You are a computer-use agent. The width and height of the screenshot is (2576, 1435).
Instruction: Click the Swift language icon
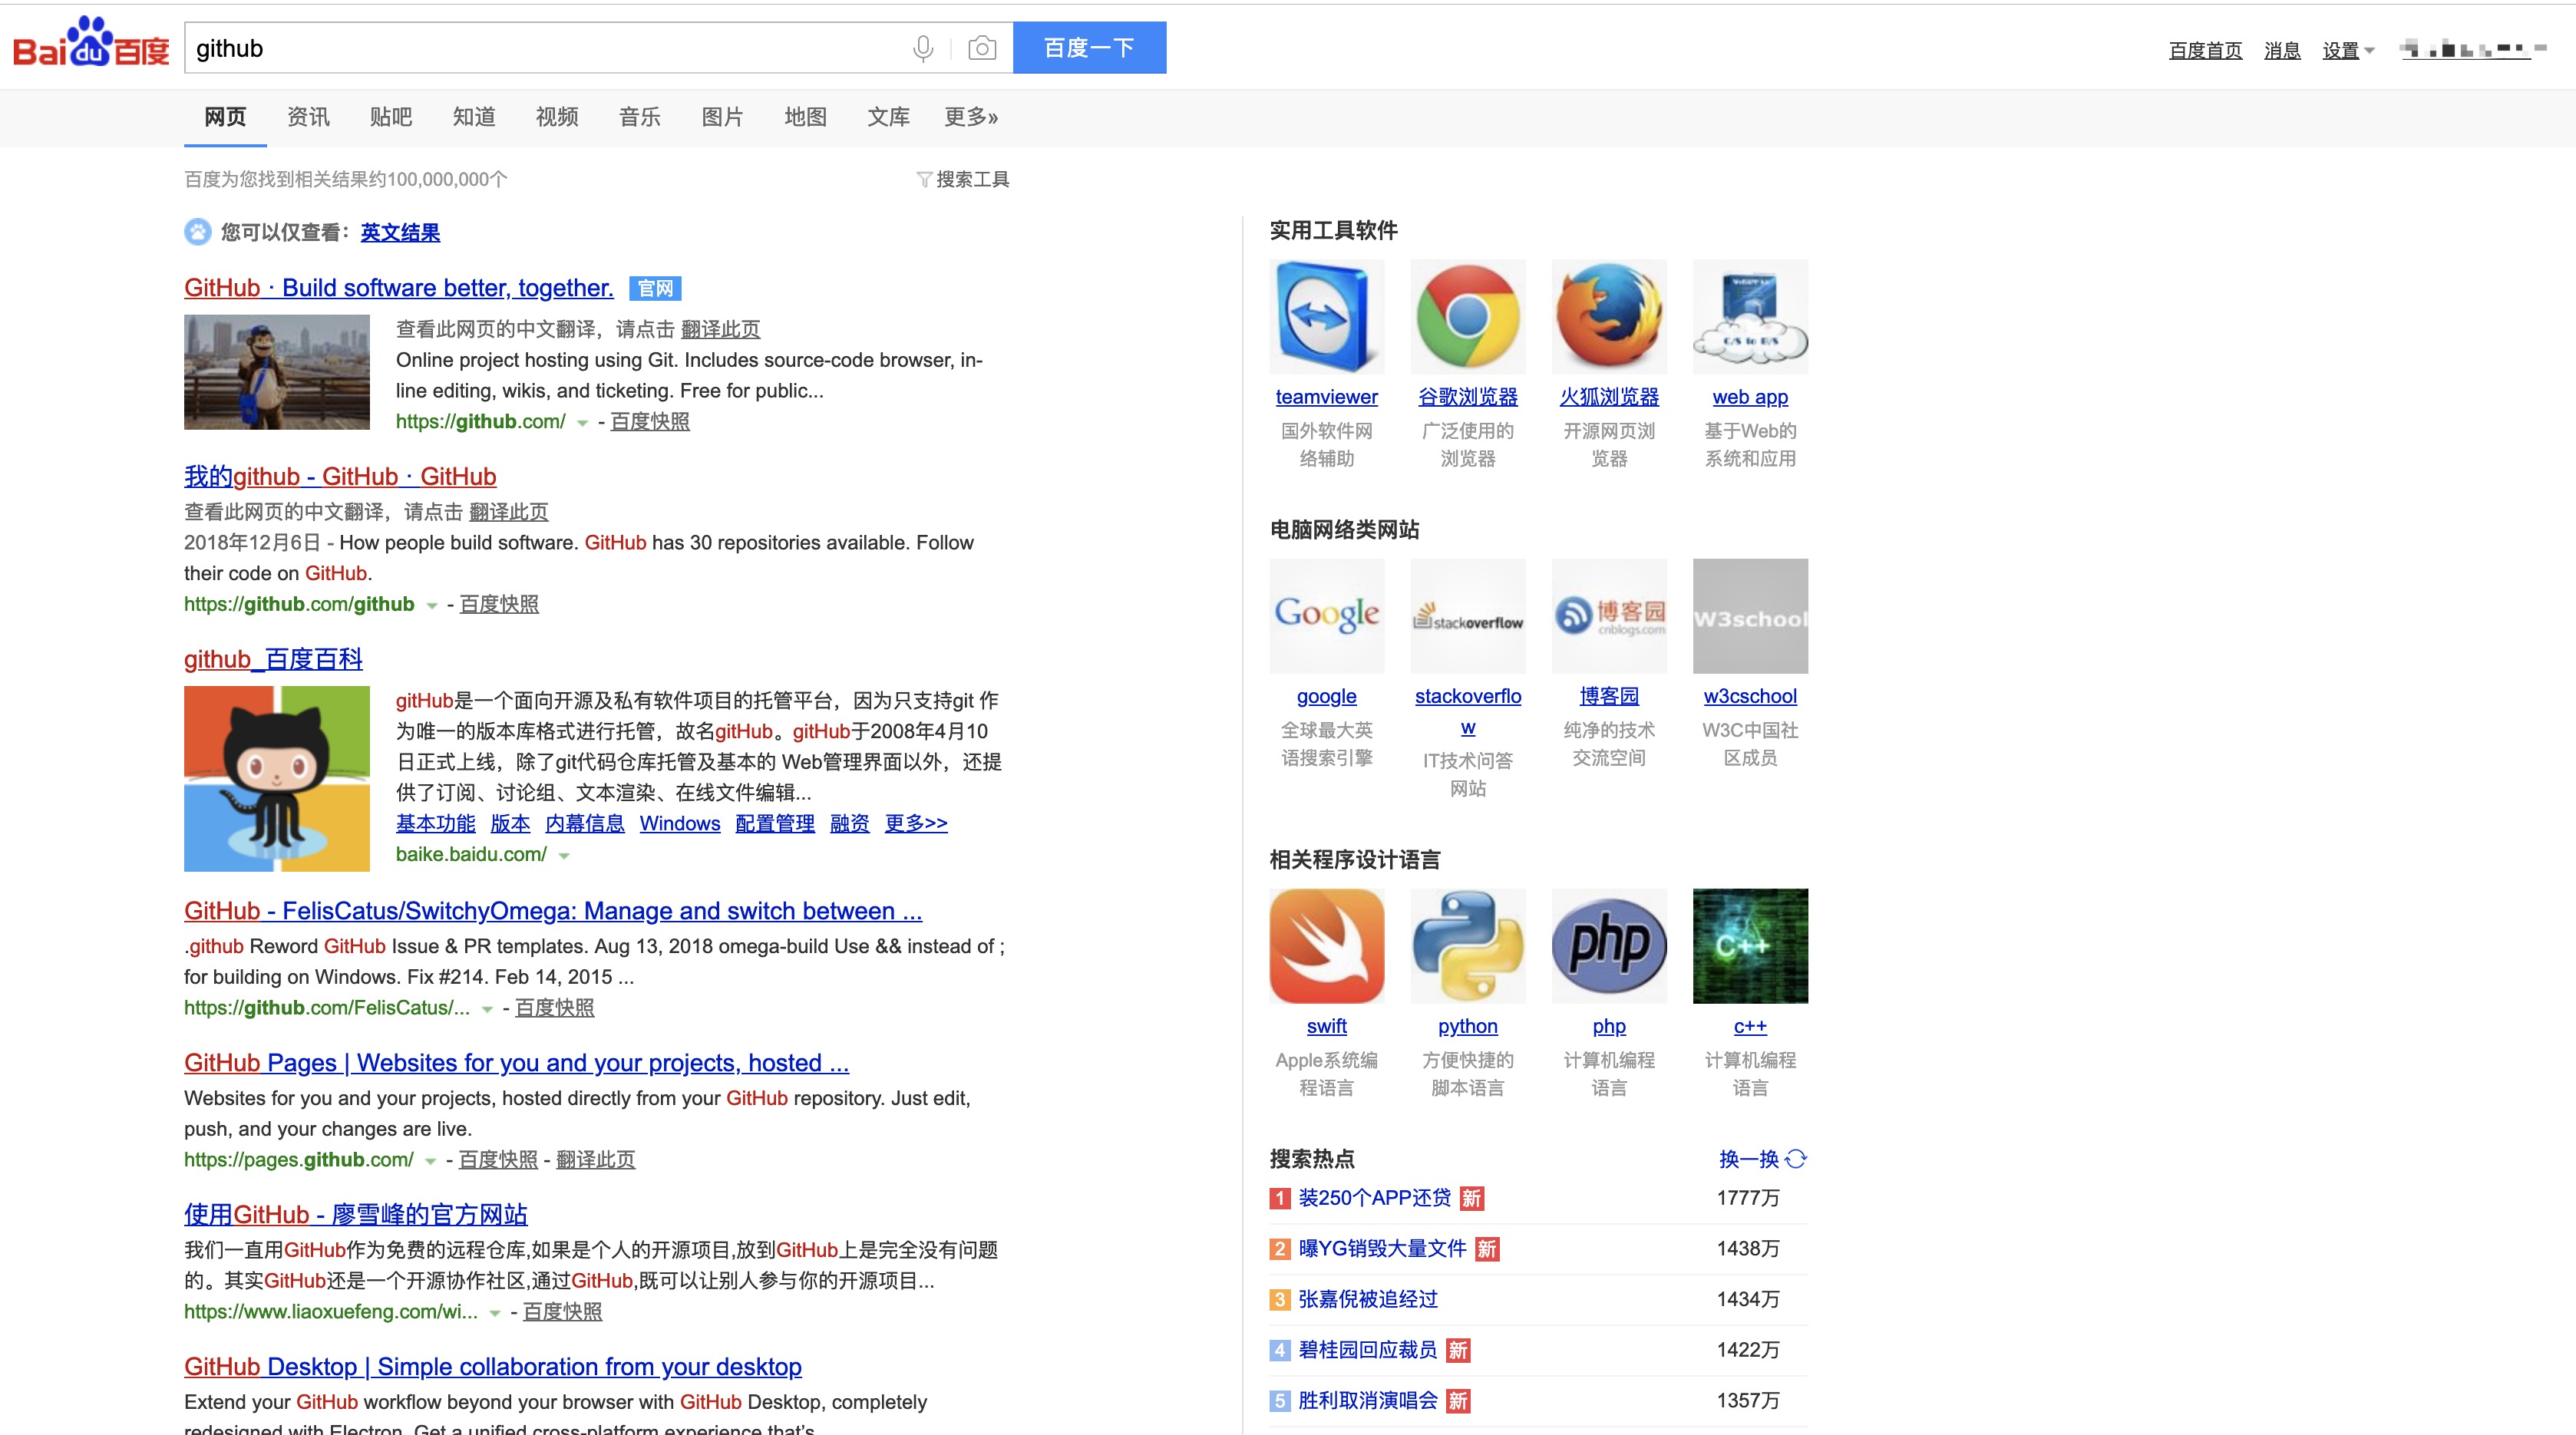[1326, 946]
